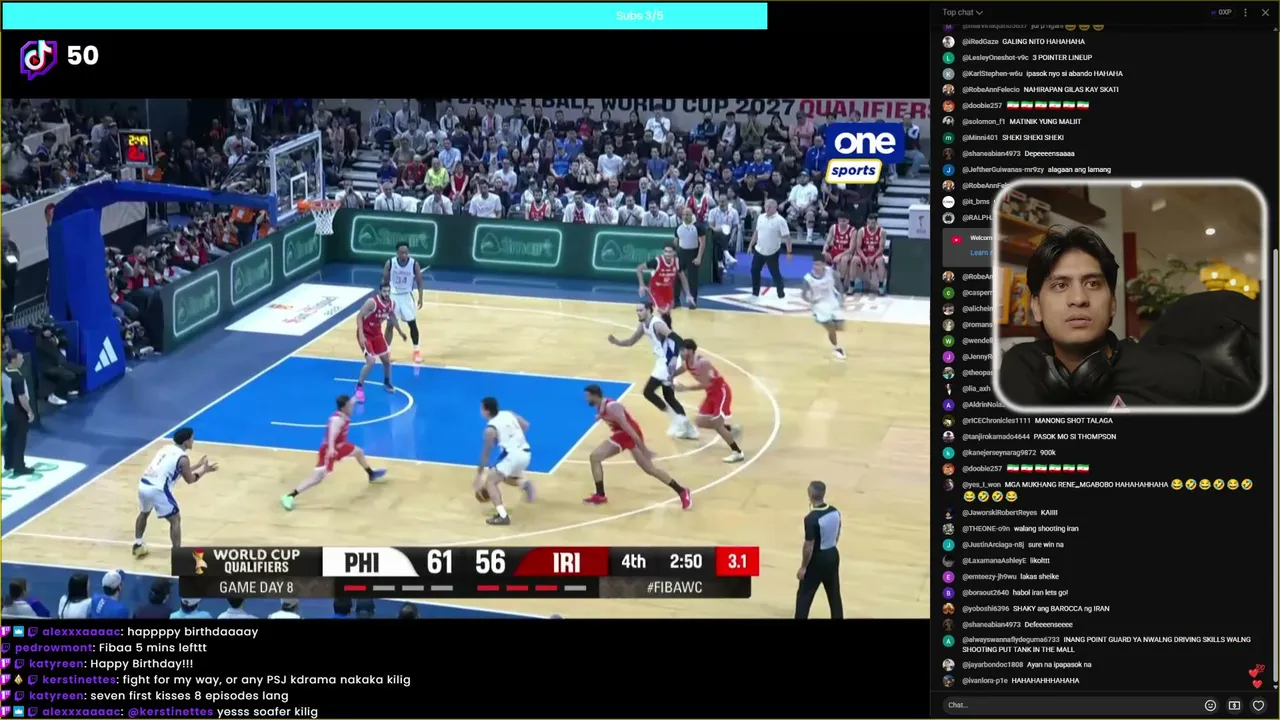Click @JeftherGuiwanas-mr9zy's blue avatar

click(948, 170)
